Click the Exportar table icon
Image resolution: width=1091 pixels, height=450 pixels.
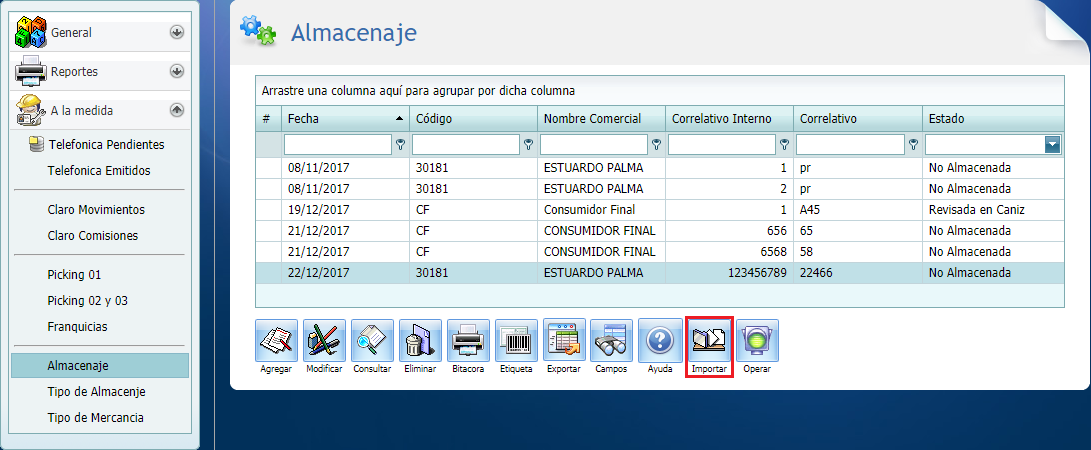pos(564,341)
